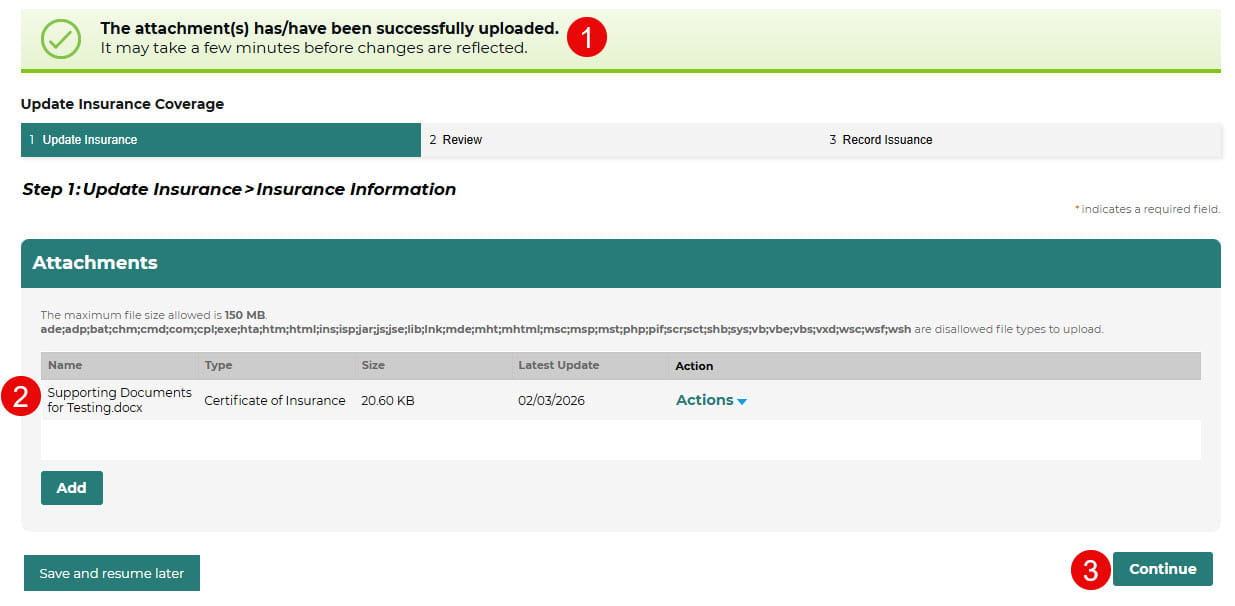Click the Latest Update column header

[558, 366]
